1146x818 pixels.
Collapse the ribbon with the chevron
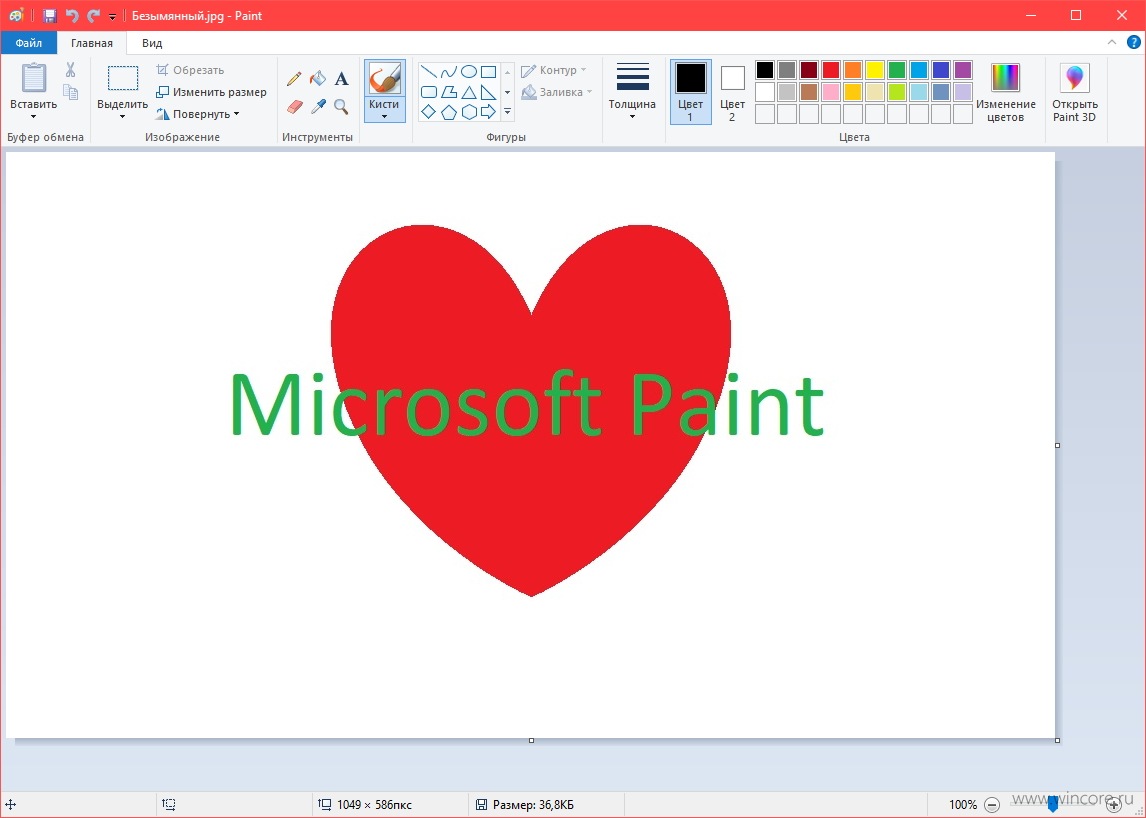[x=1112, y=42]
